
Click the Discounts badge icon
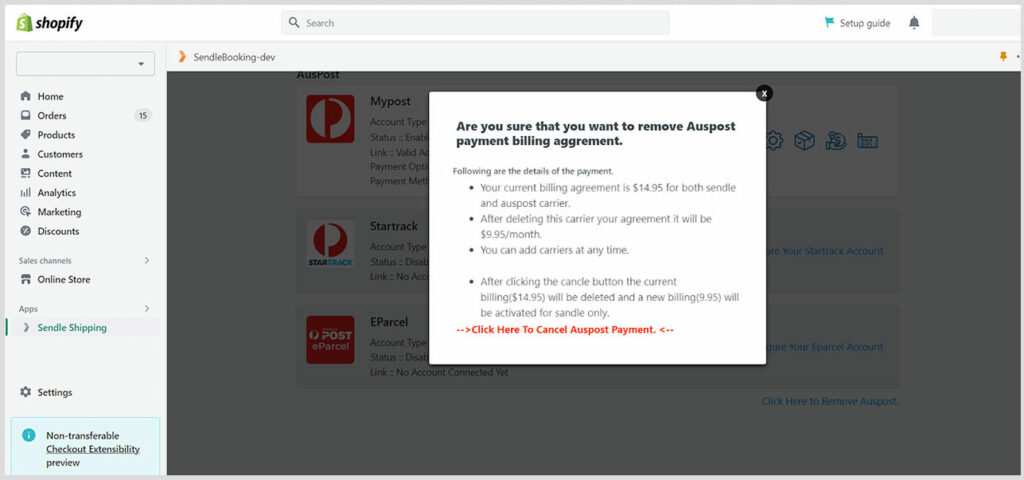tap(25, 231)
